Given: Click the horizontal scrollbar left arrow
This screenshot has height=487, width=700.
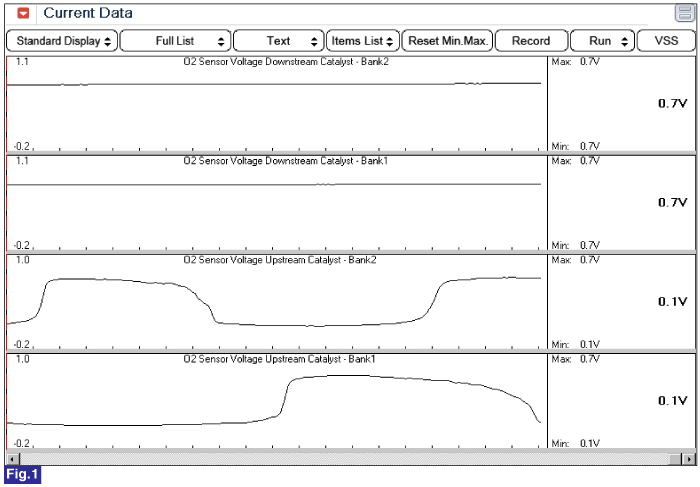Looking at the screenshot, I should click(x=12, y=459).
